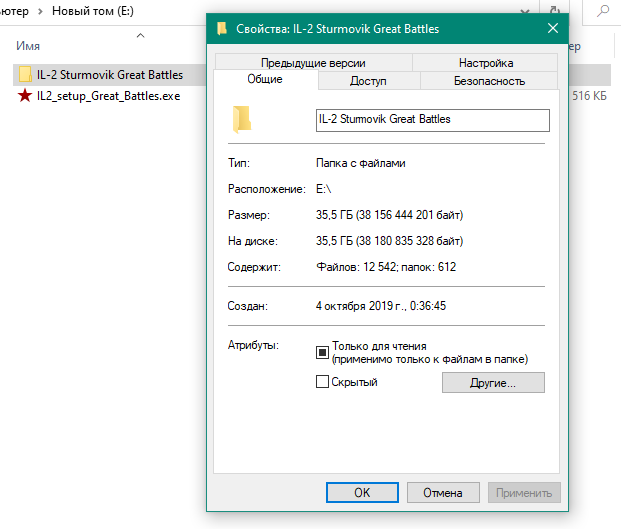The image size is (621, 529).
Task: Switch to the Безопасность tab
Action: [489, 81]
